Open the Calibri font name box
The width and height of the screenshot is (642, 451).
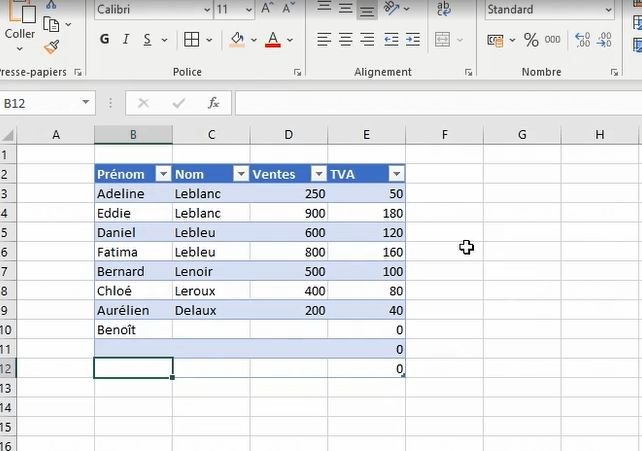coord(154,9)
